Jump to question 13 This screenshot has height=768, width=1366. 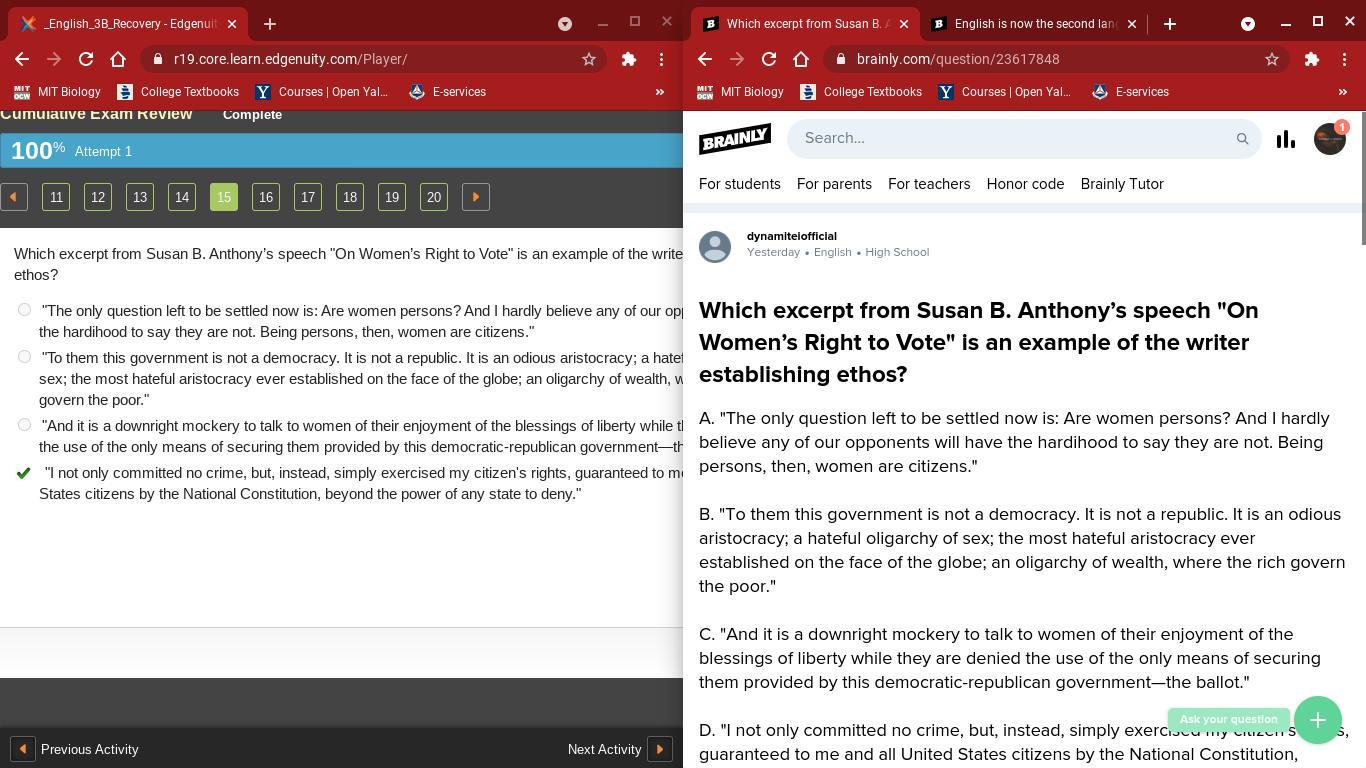[x=140, y=197]
